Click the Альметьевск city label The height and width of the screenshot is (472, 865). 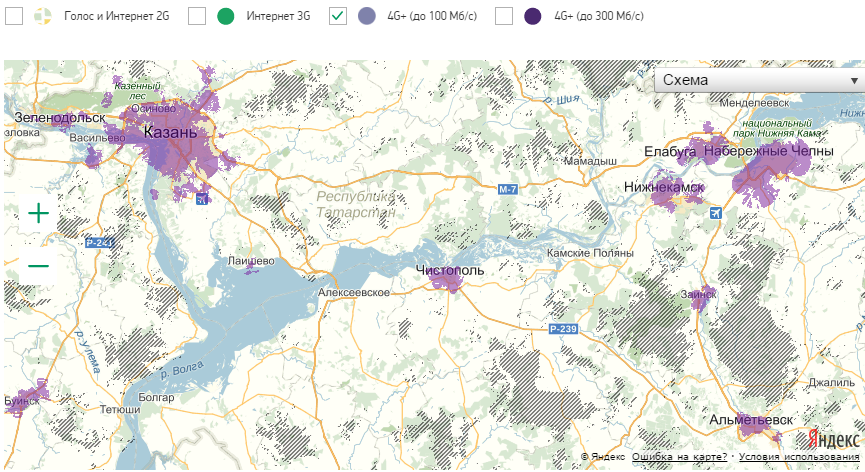pos(751,420)
